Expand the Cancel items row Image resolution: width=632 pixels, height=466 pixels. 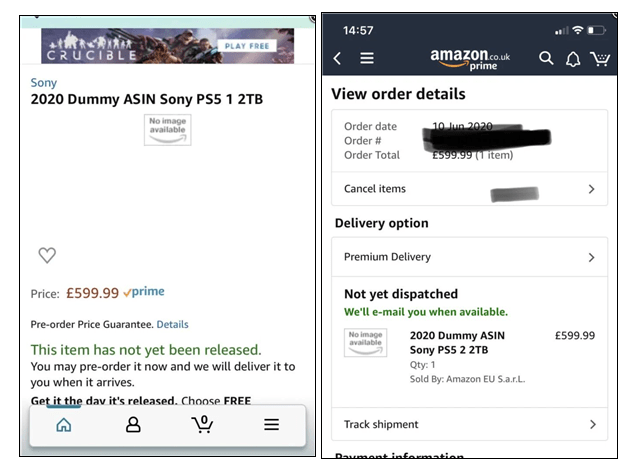[469, 189]
